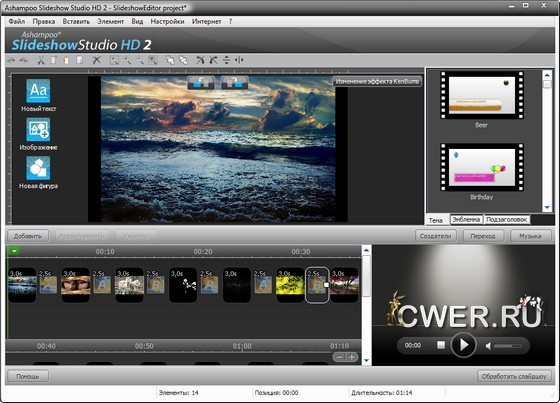Click the zoom-to-fit icon in the toolbar
Image resolution: width=560 pixels, height=403 pixels.
pyautogui.click(x=153, y=60)
